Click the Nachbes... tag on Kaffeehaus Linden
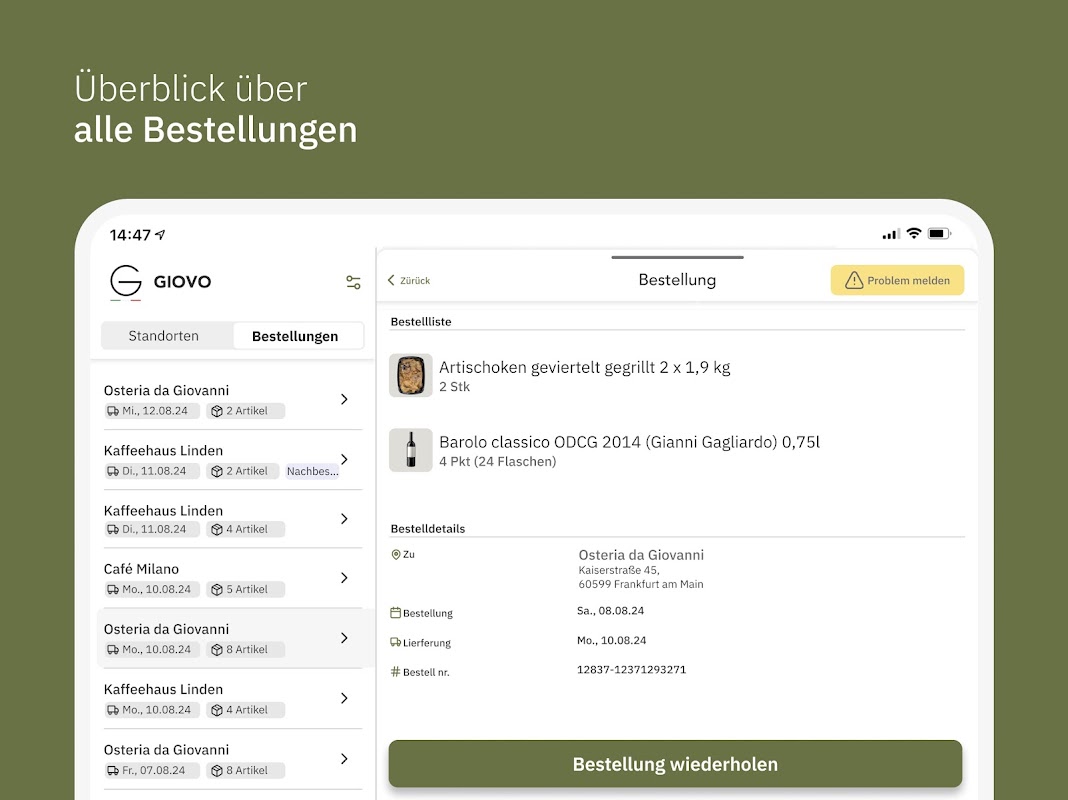 313,471
